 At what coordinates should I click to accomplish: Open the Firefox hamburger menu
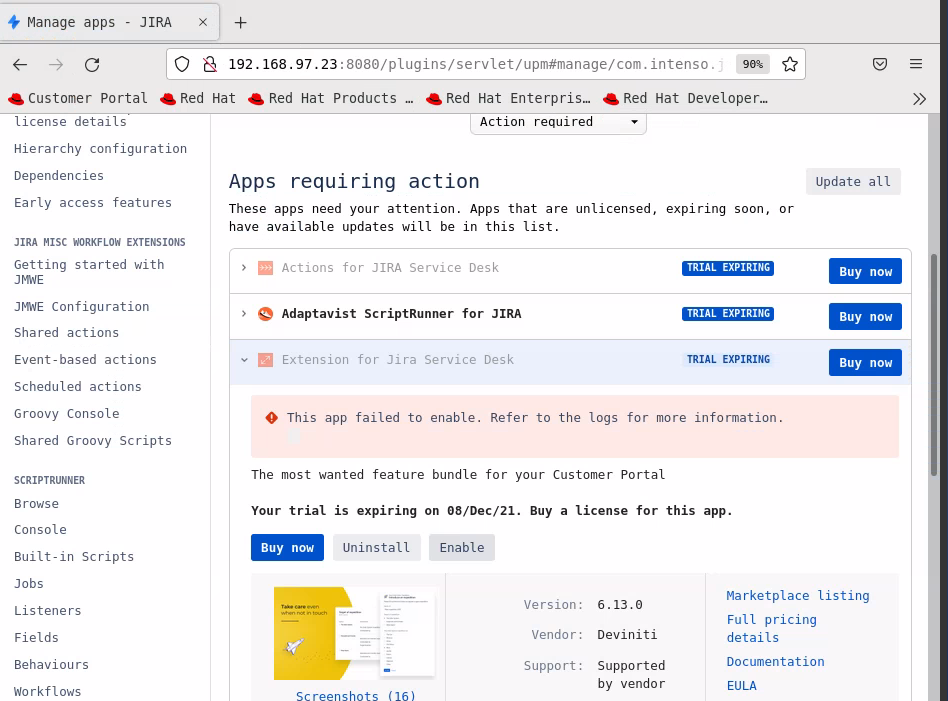[x=916, y=64]
